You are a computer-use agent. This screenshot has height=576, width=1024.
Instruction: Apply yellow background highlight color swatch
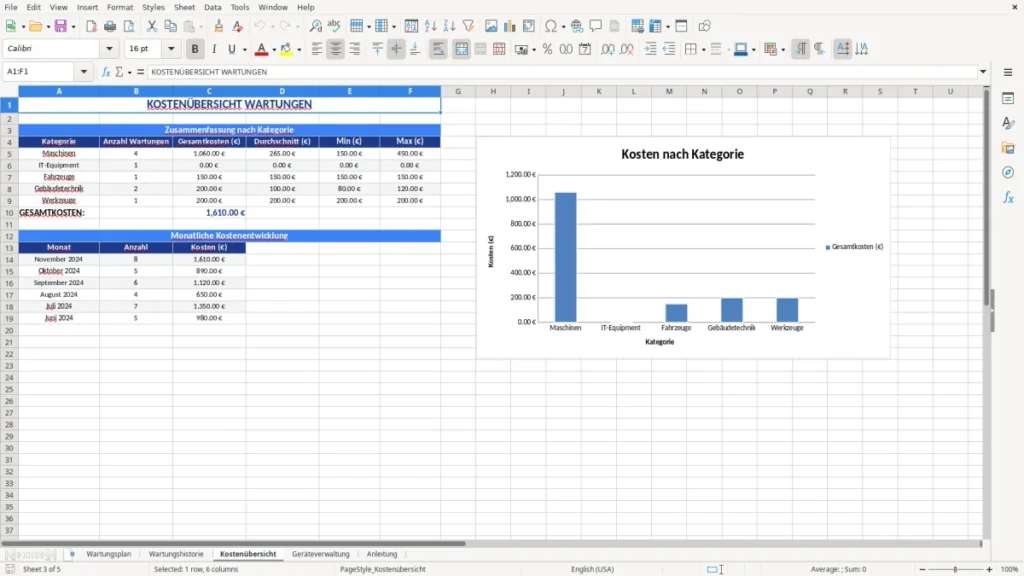(x=286, y=49)
